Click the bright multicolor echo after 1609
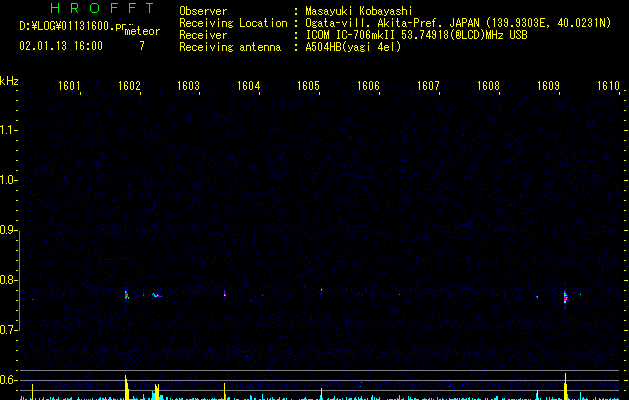 pos(565,298)
